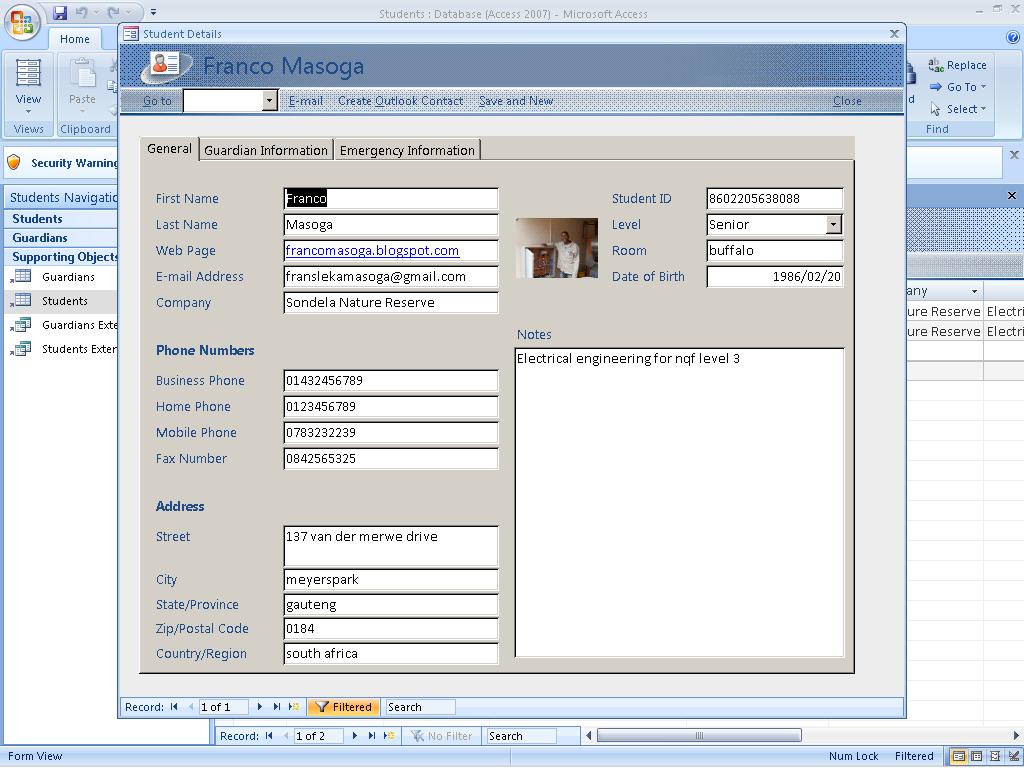Click Create Outlook Contact

click(400, 101)
